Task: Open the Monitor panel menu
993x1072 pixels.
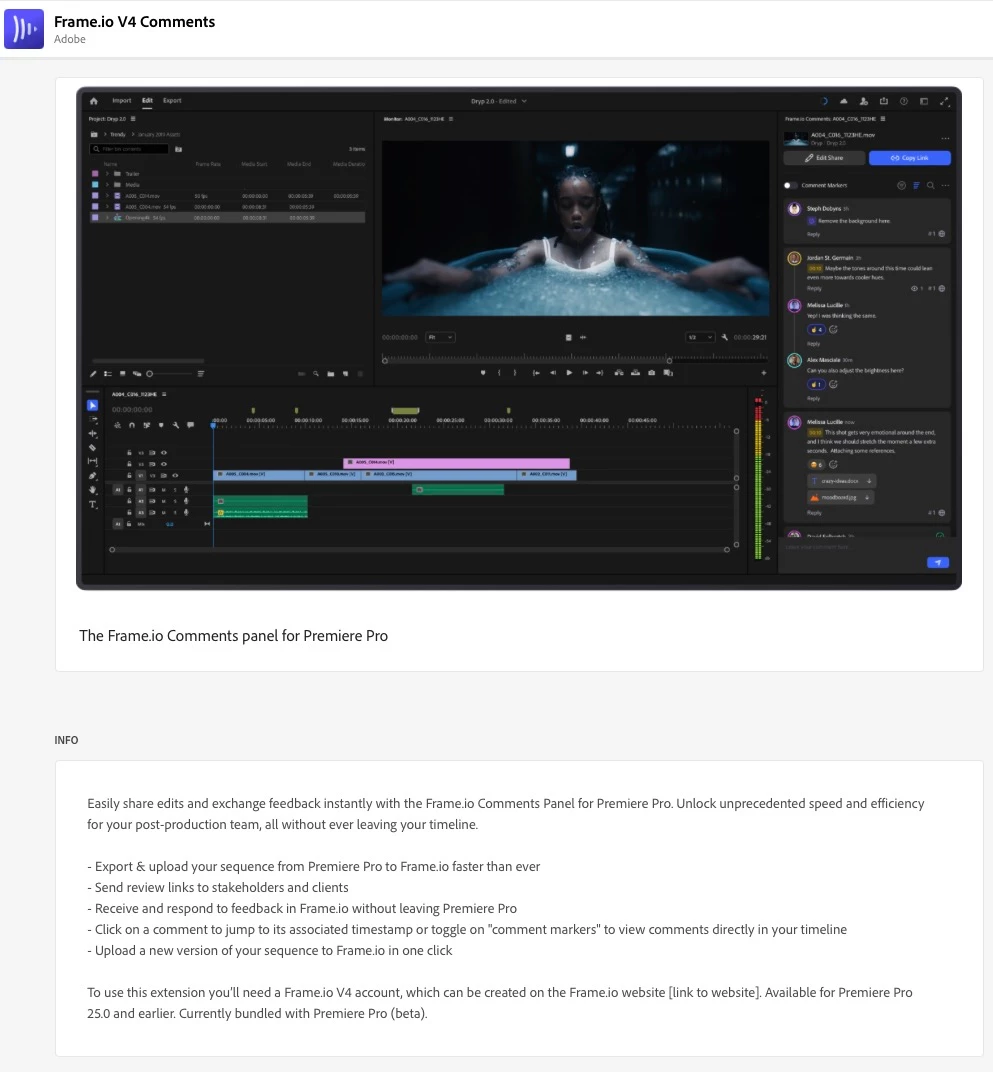Action: click(451, 119)
